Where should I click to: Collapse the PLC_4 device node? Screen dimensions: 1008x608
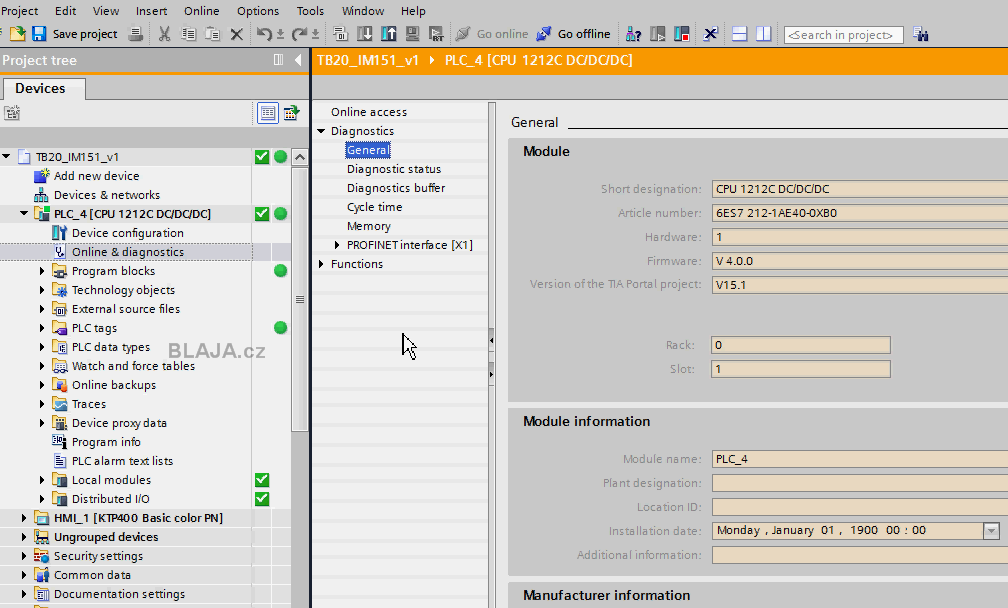pos(24,213)
